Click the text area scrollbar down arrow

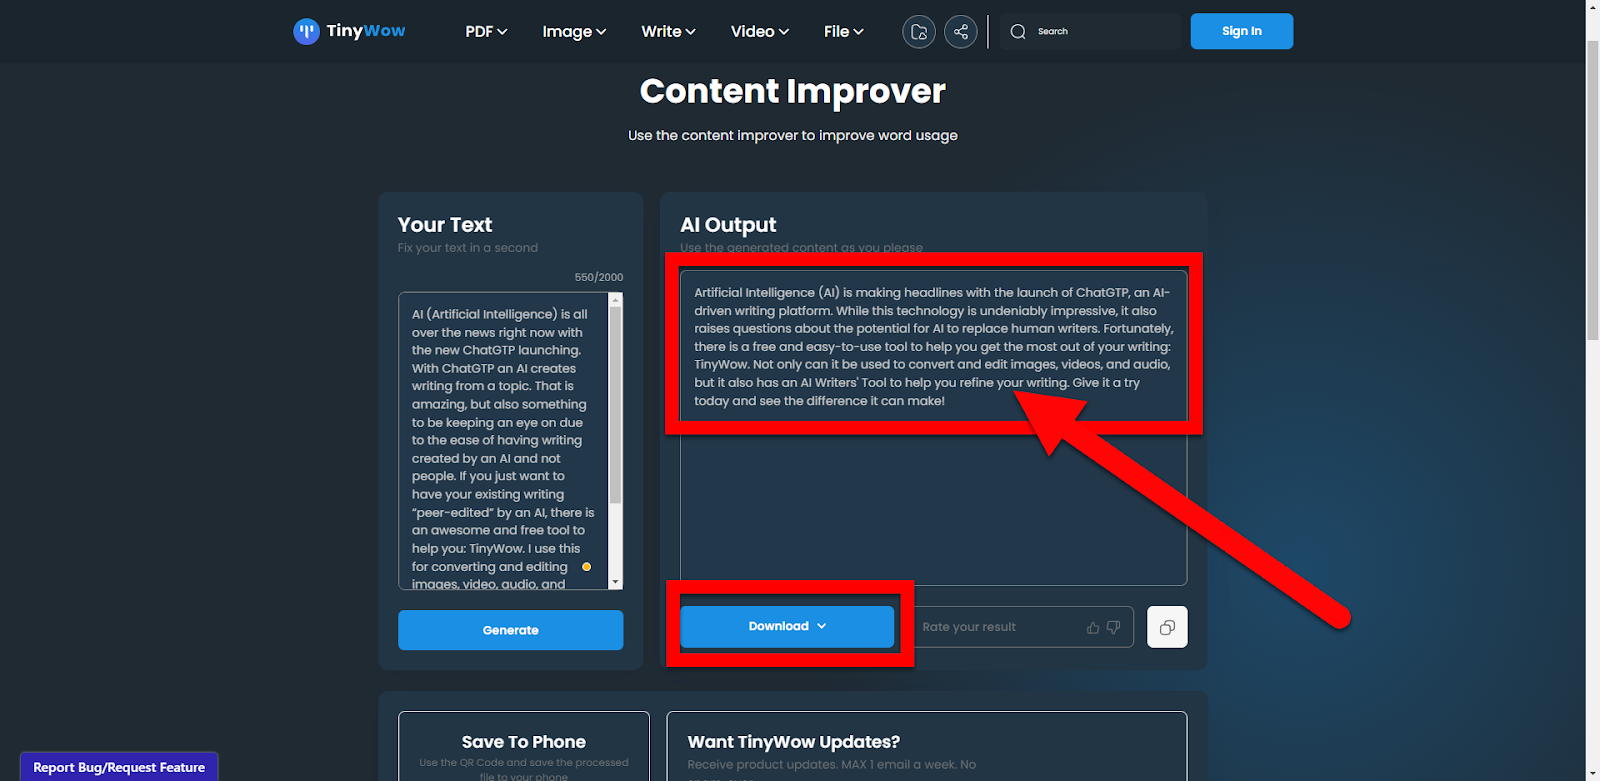[x=616, y=582]
